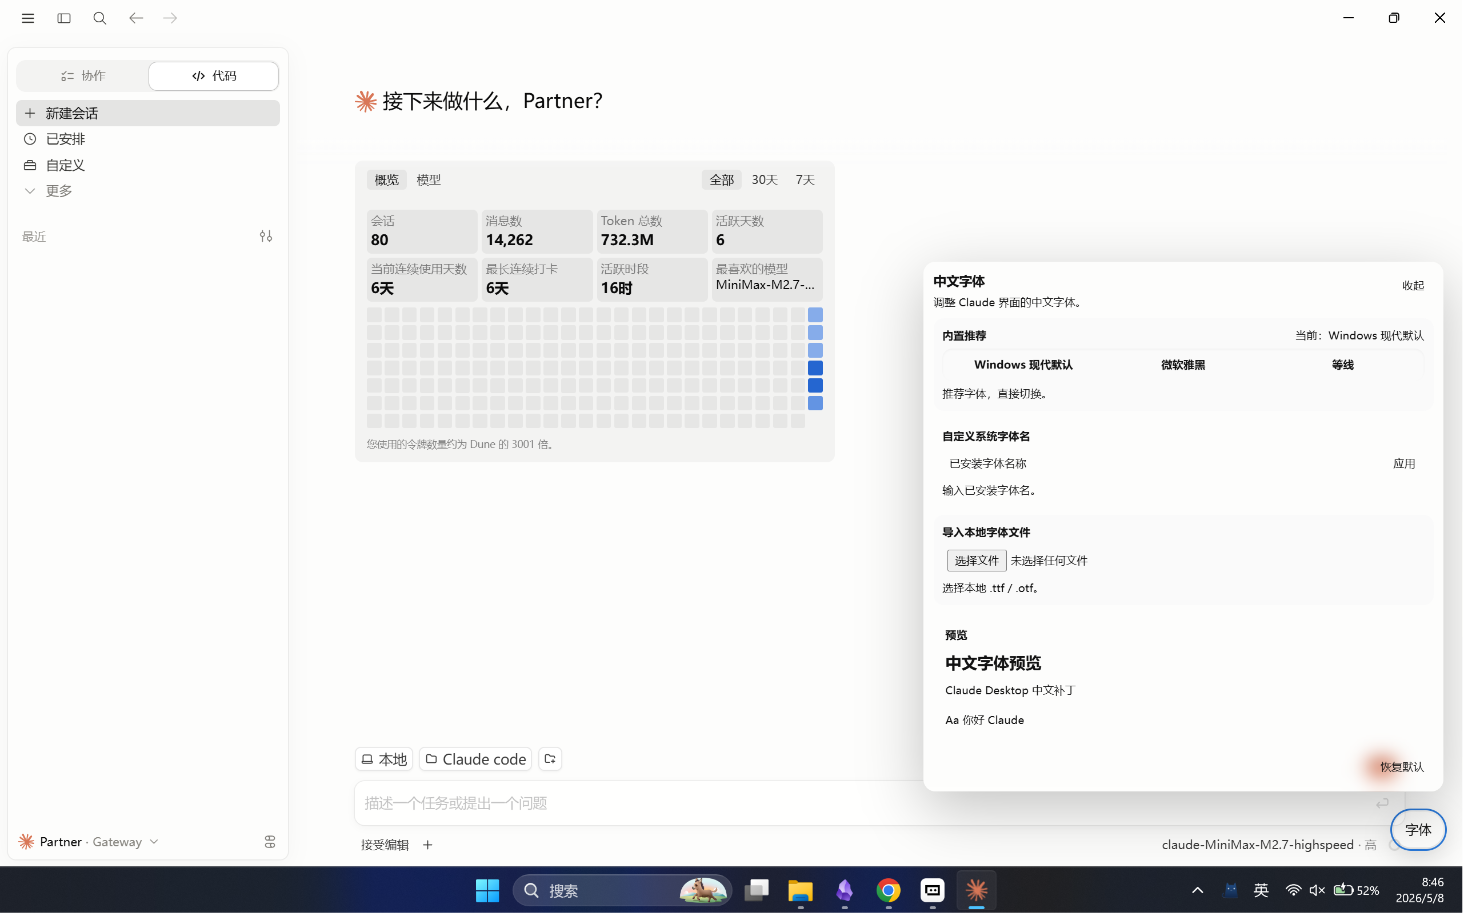
Task: Click the 最长连续打卡 6天 card
Action: point(537,279)
